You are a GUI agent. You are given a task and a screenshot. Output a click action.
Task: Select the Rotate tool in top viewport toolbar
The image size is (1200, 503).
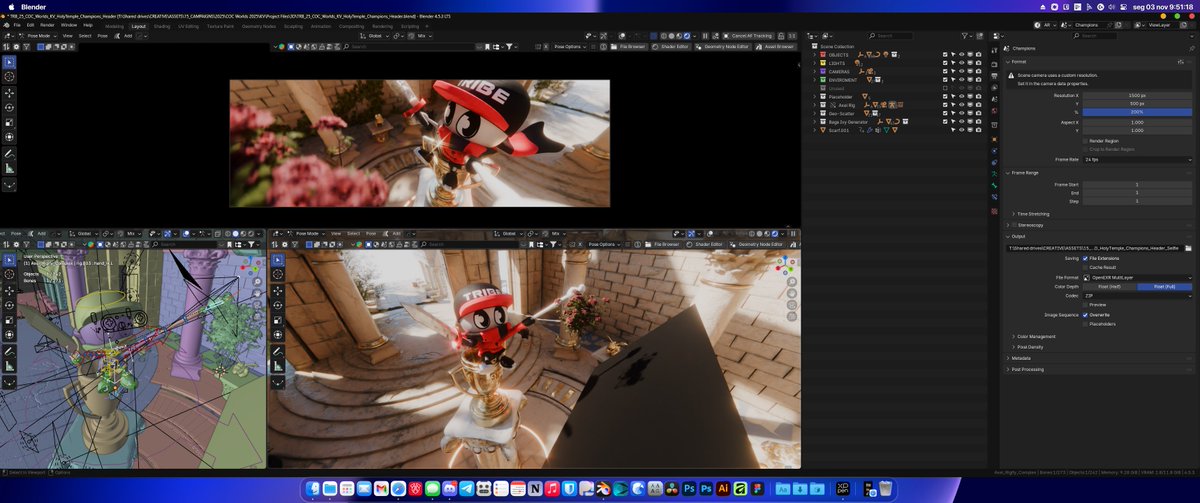pos(10,106)
